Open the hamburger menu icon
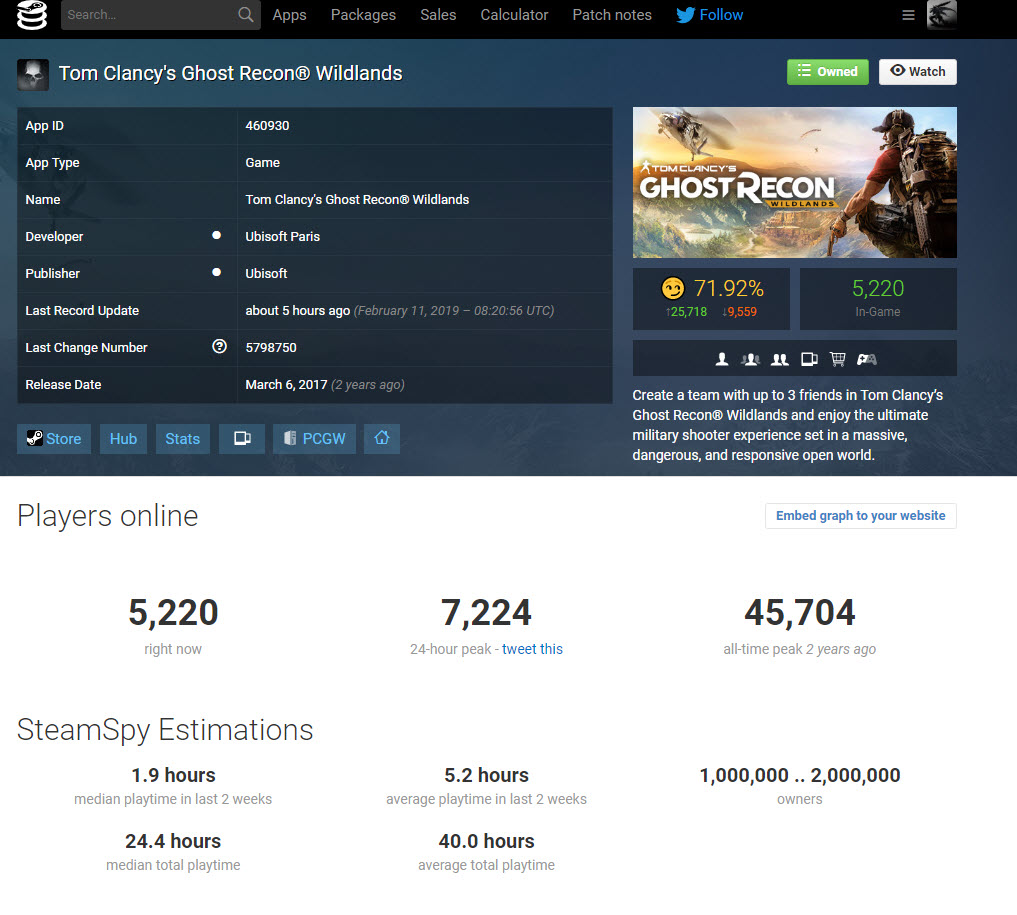This screenshot has height=915, width=1017. point(908,15)
